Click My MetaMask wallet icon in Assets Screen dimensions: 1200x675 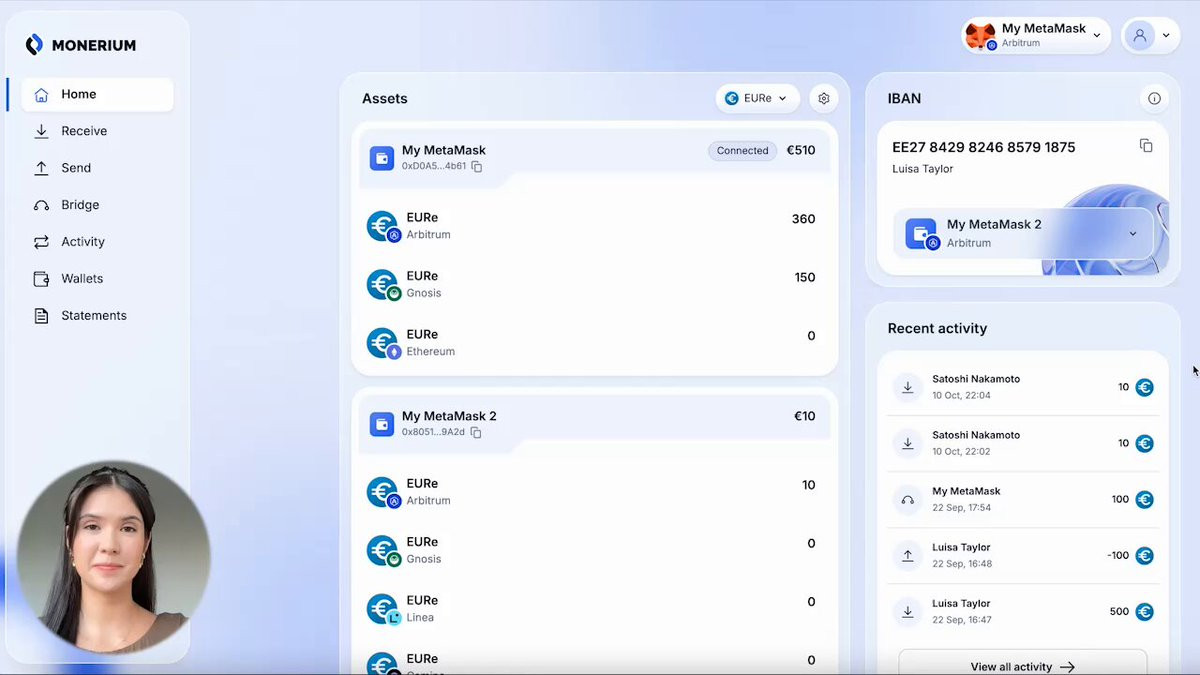[382, 158]
